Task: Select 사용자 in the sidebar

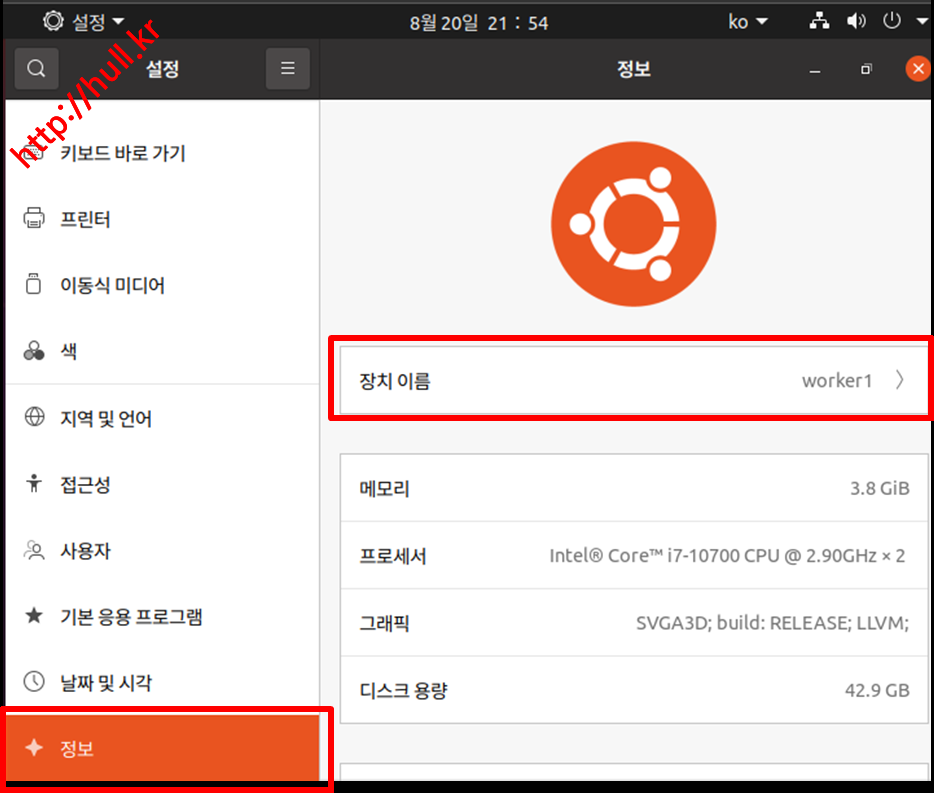Action: pos(162,551)
